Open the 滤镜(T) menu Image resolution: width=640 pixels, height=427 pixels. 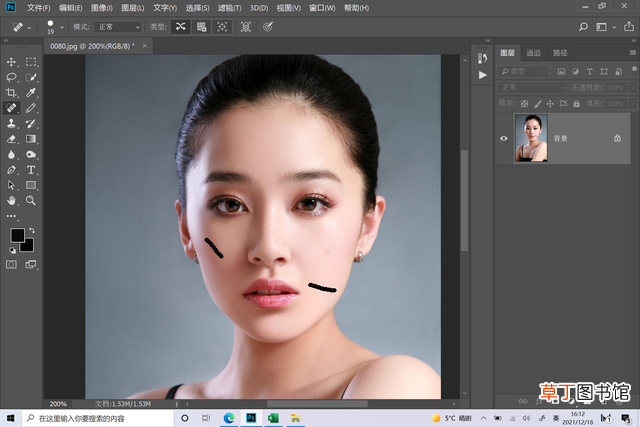pyautogui.click(x=229, y=8)
